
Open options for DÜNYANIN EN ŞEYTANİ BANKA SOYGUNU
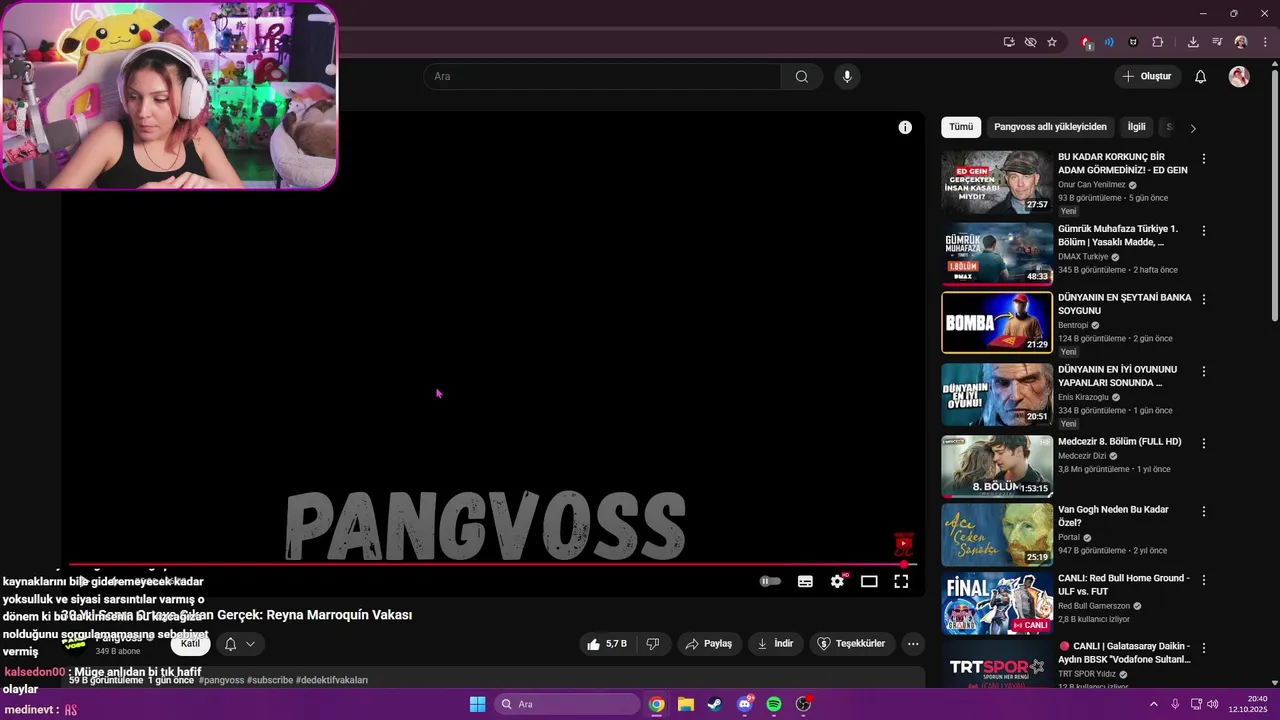coord(1204,299)
